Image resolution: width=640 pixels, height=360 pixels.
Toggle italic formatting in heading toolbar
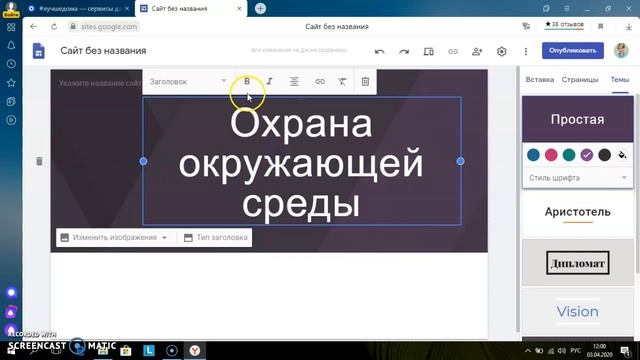coord(269,82)
